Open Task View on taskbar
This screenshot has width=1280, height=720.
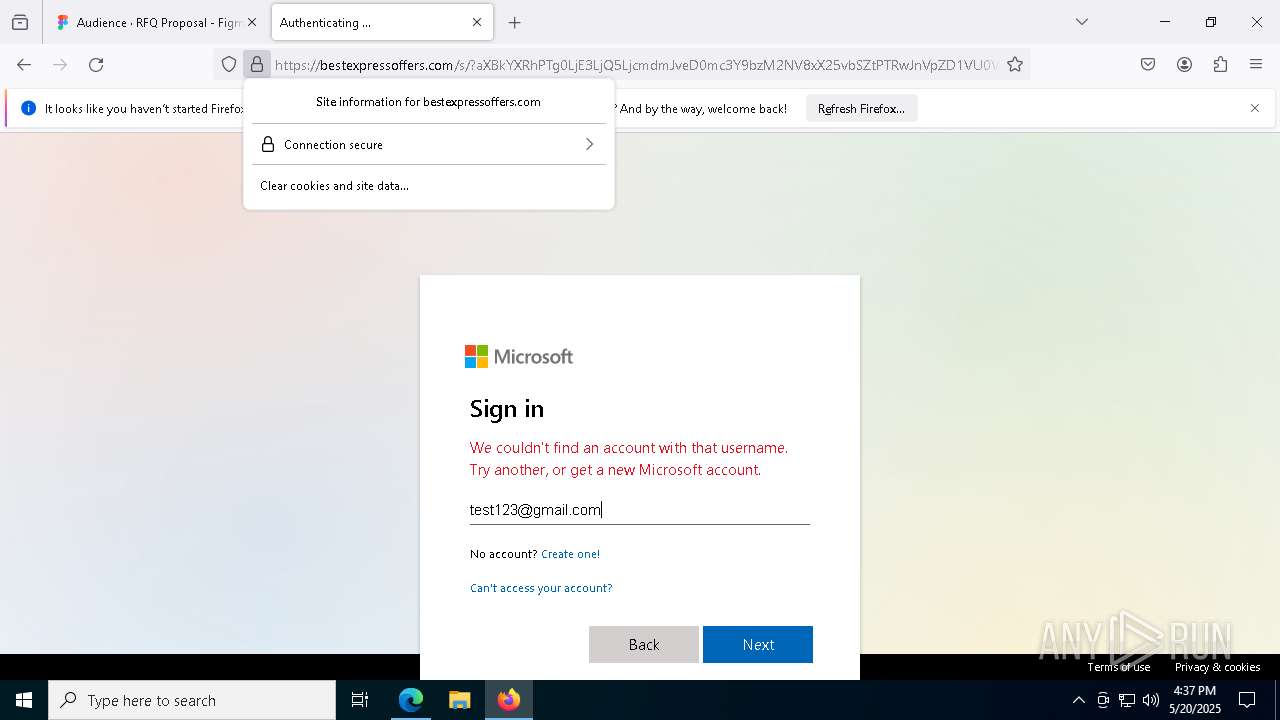coord(360,701)
